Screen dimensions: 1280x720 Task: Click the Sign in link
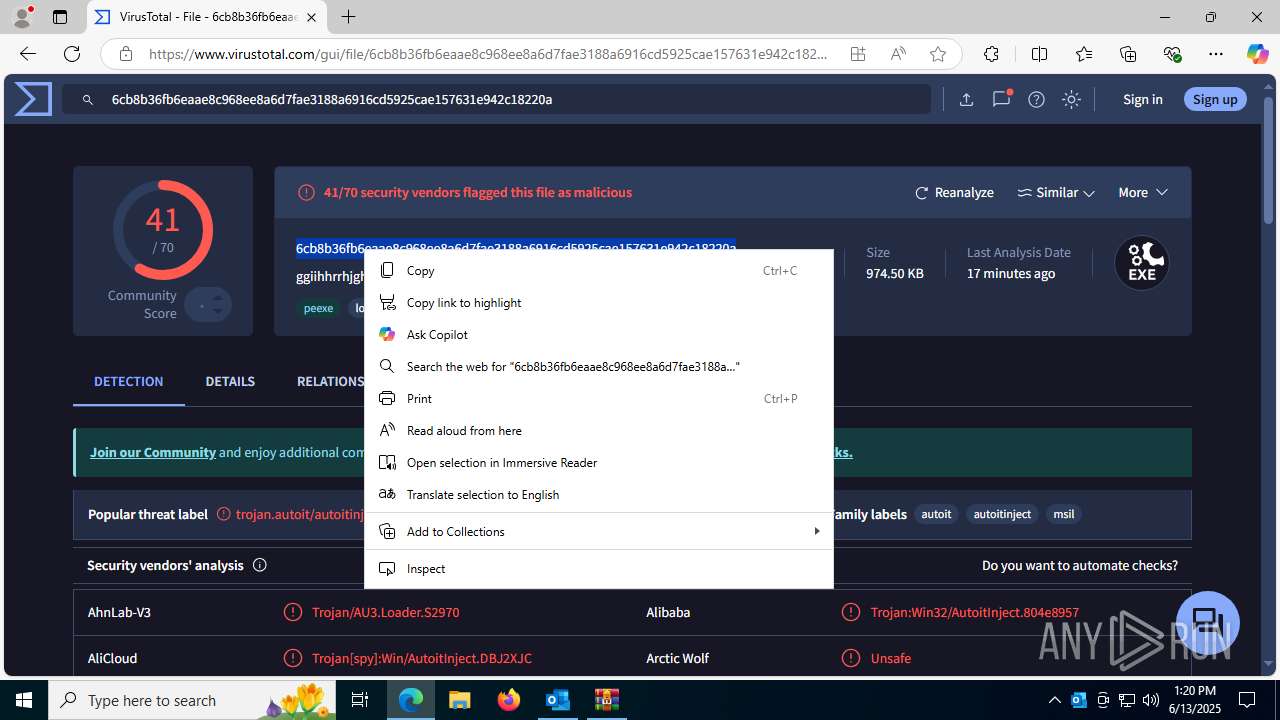(x=1142, y=99)
